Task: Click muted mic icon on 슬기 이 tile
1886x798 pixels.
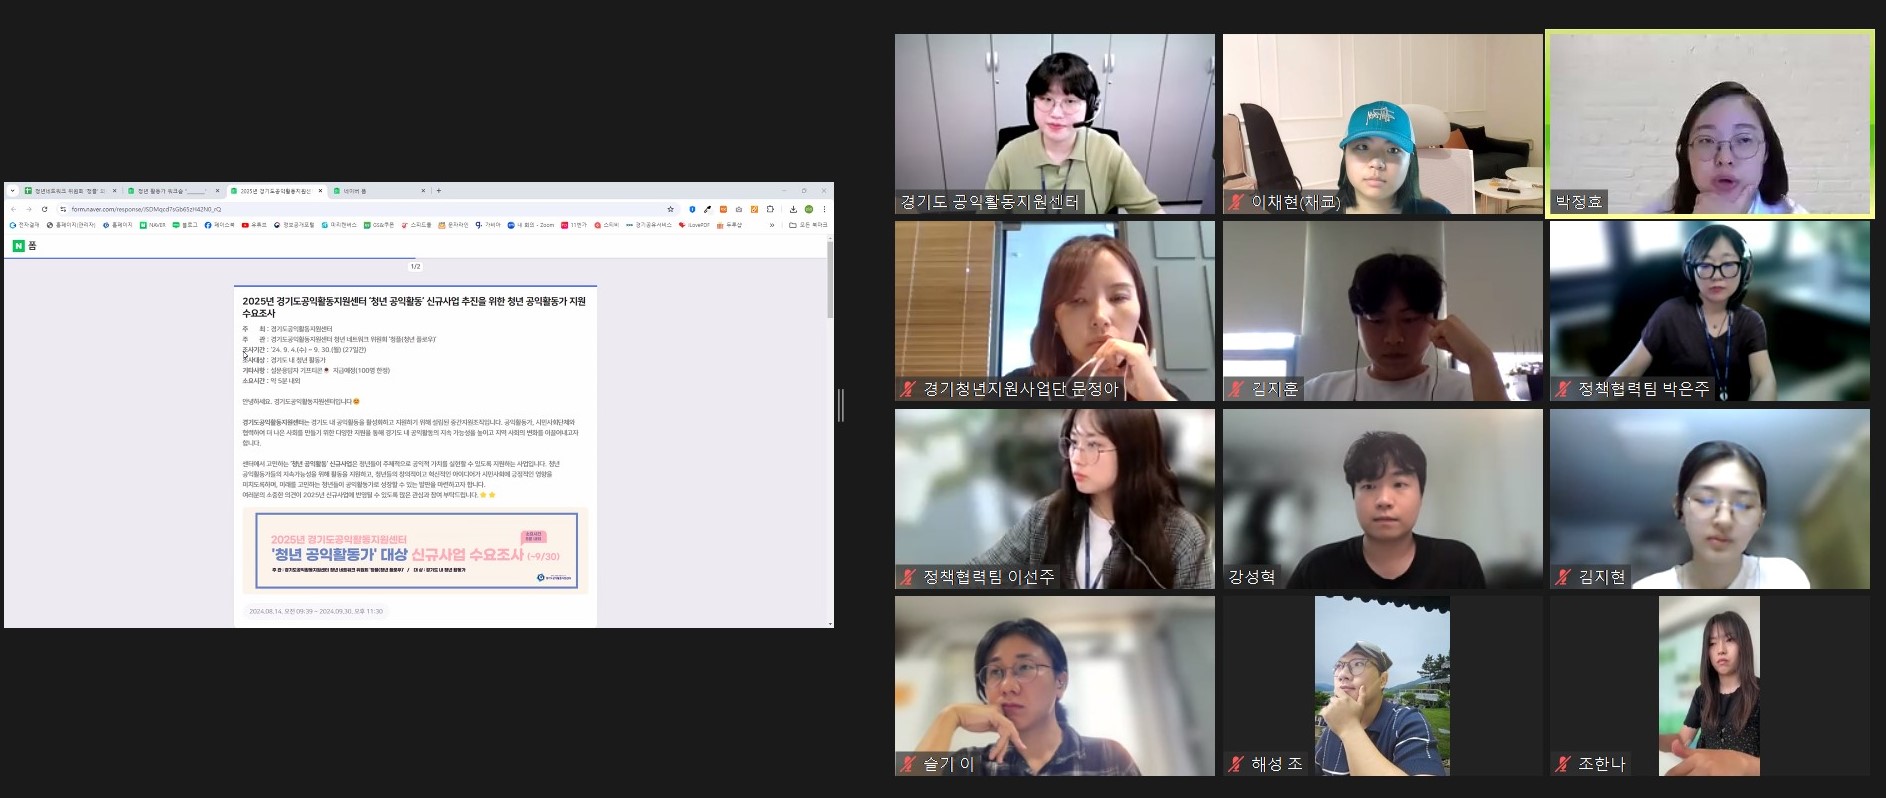Action: point(908,764)
